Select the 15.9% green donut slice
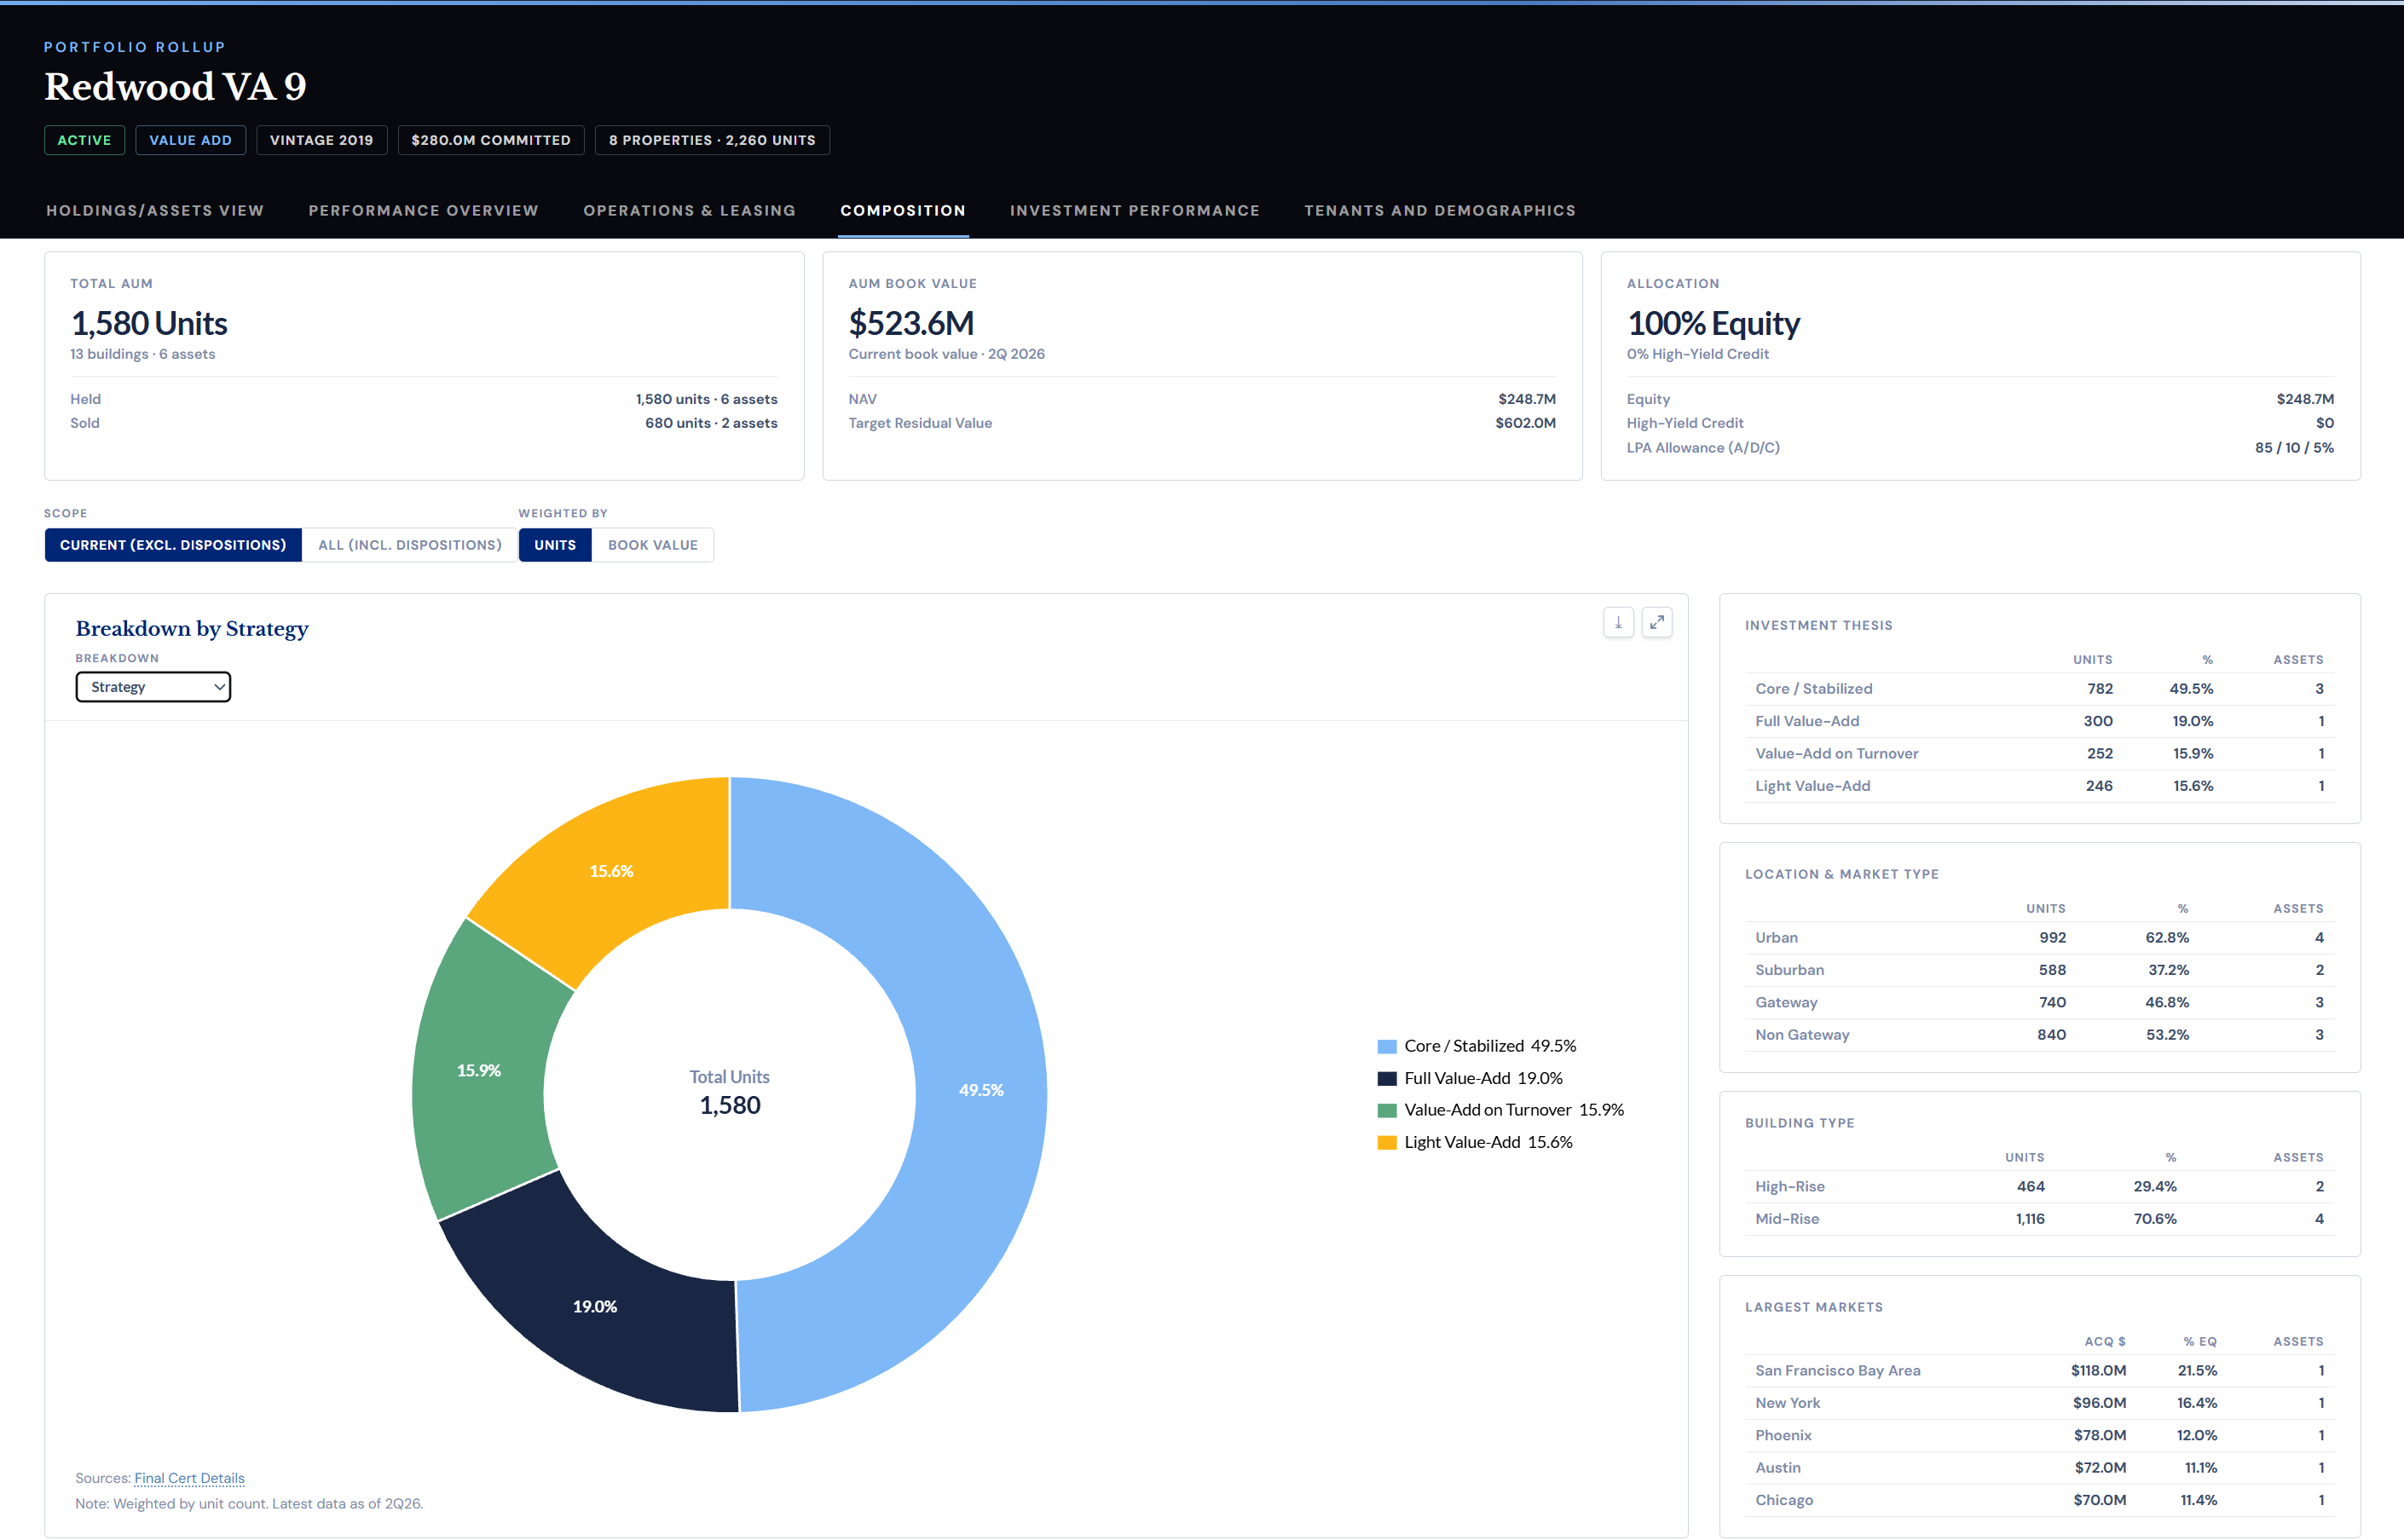 click(480, 1070)
